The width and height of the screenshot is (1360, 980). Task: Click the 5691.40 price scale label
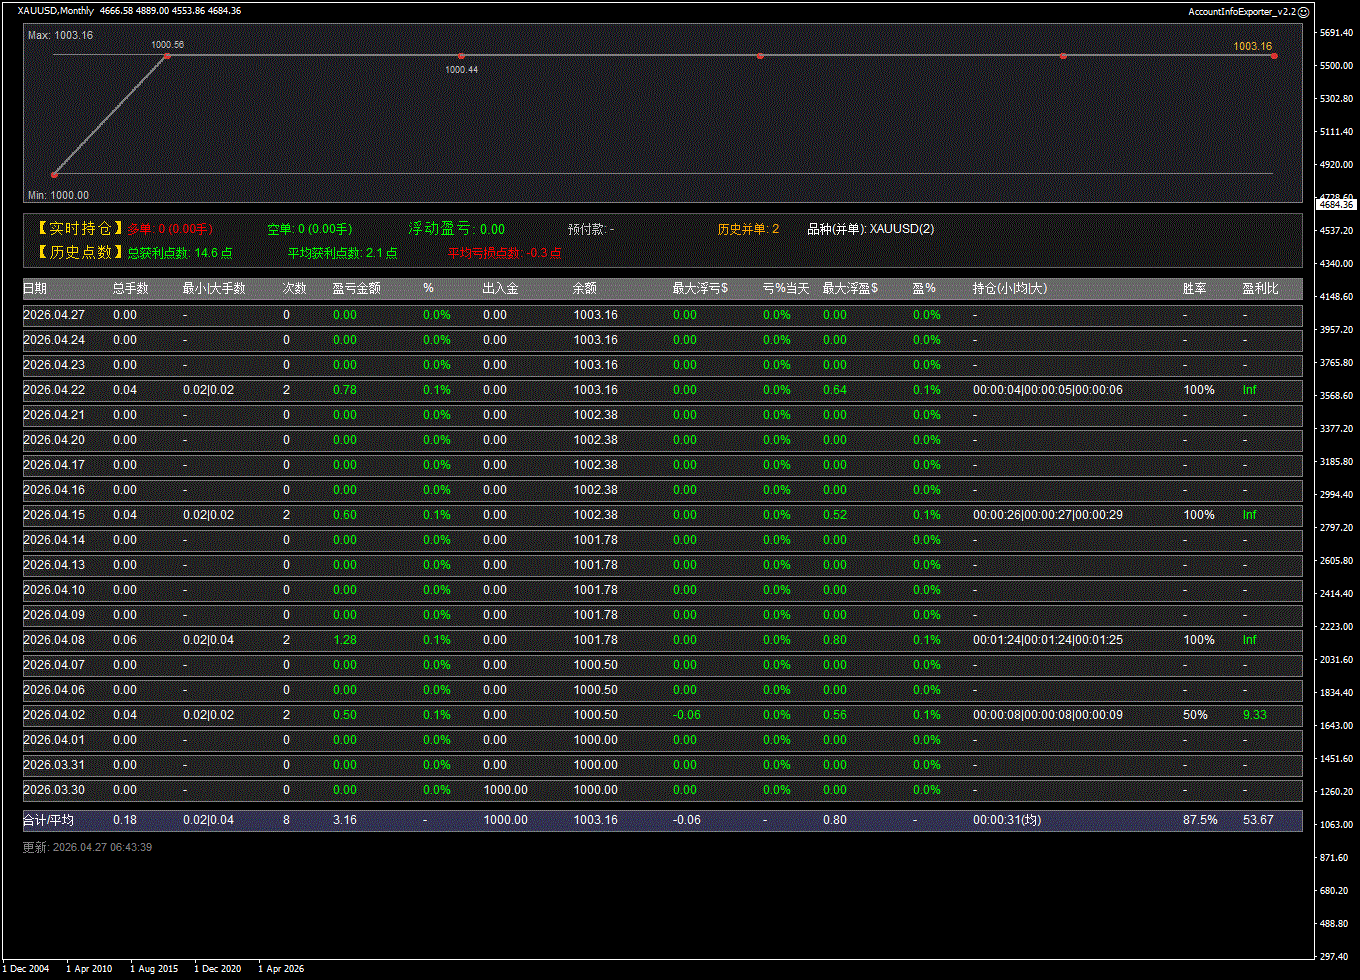(x=1335, y=33)
